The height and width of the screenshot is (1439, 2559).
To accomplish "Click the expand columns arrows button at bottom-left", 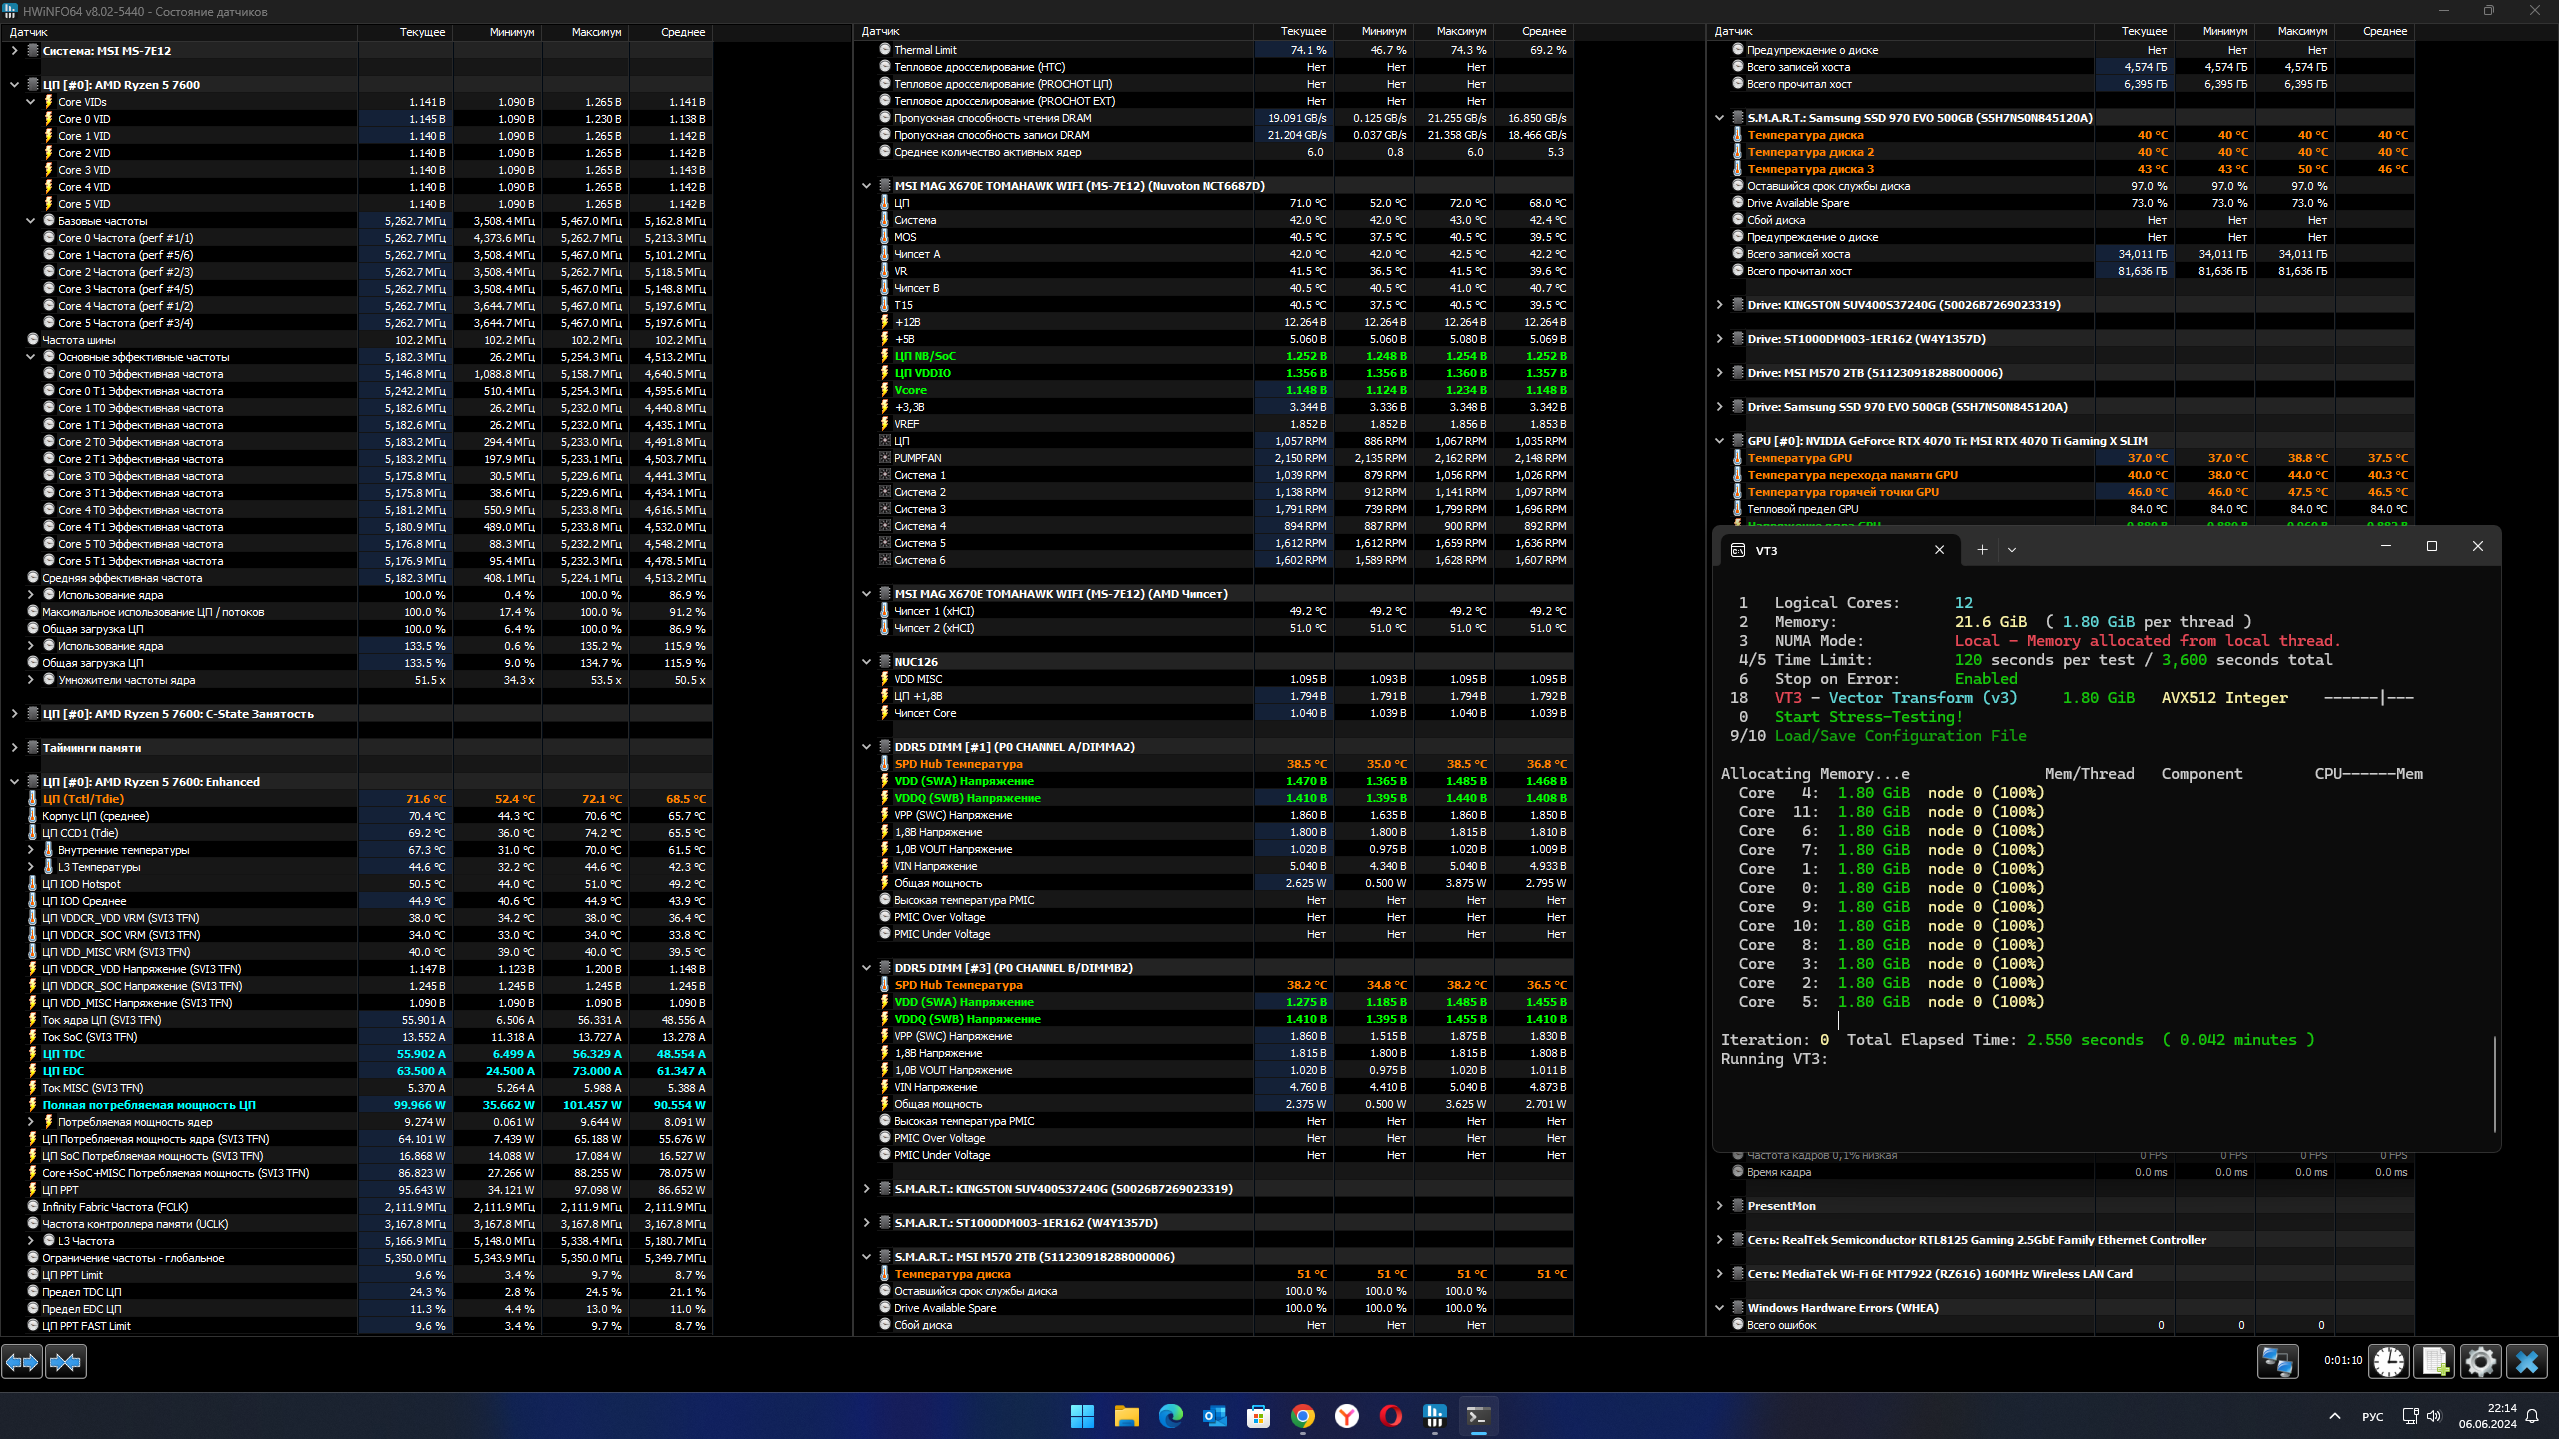I will 22,1361.
